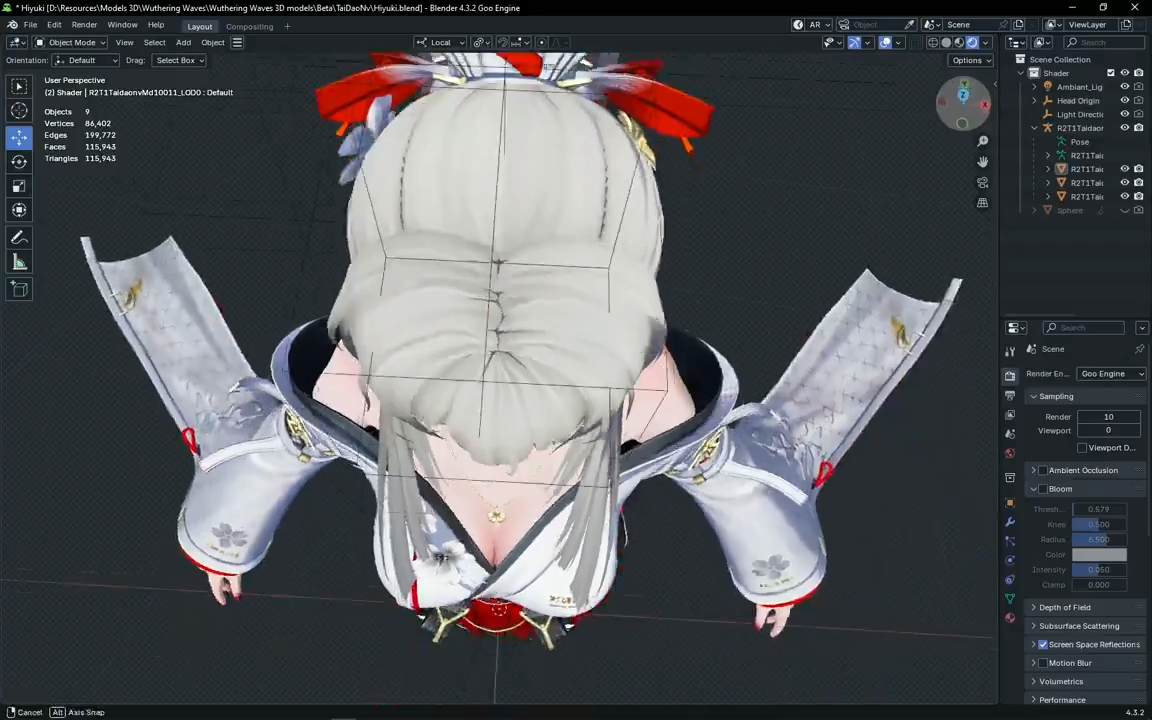Open Local transform orientation dropdown

point(440,43)
